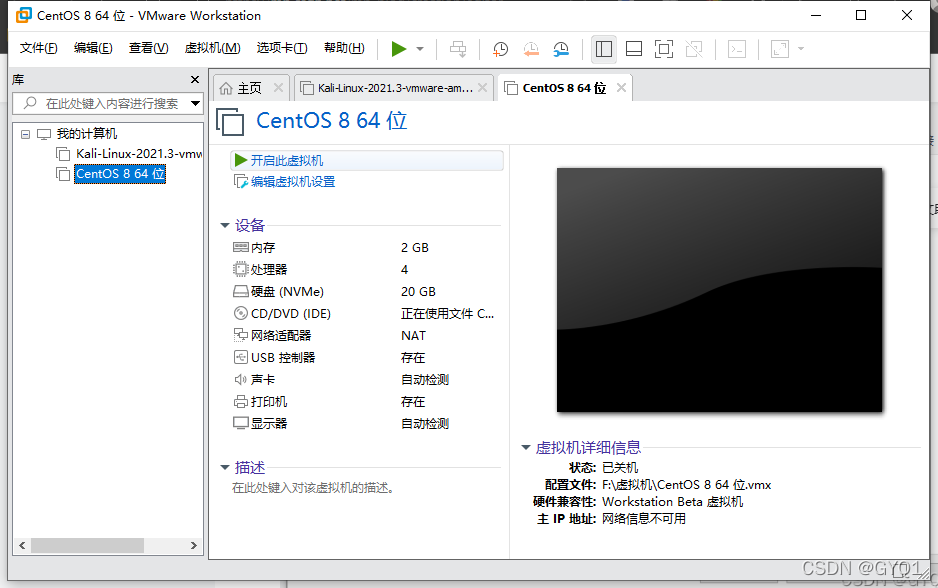This screenshot has width=938, height=588.
Task: Take a snapshot of the virtual machine
Action: 501,48
